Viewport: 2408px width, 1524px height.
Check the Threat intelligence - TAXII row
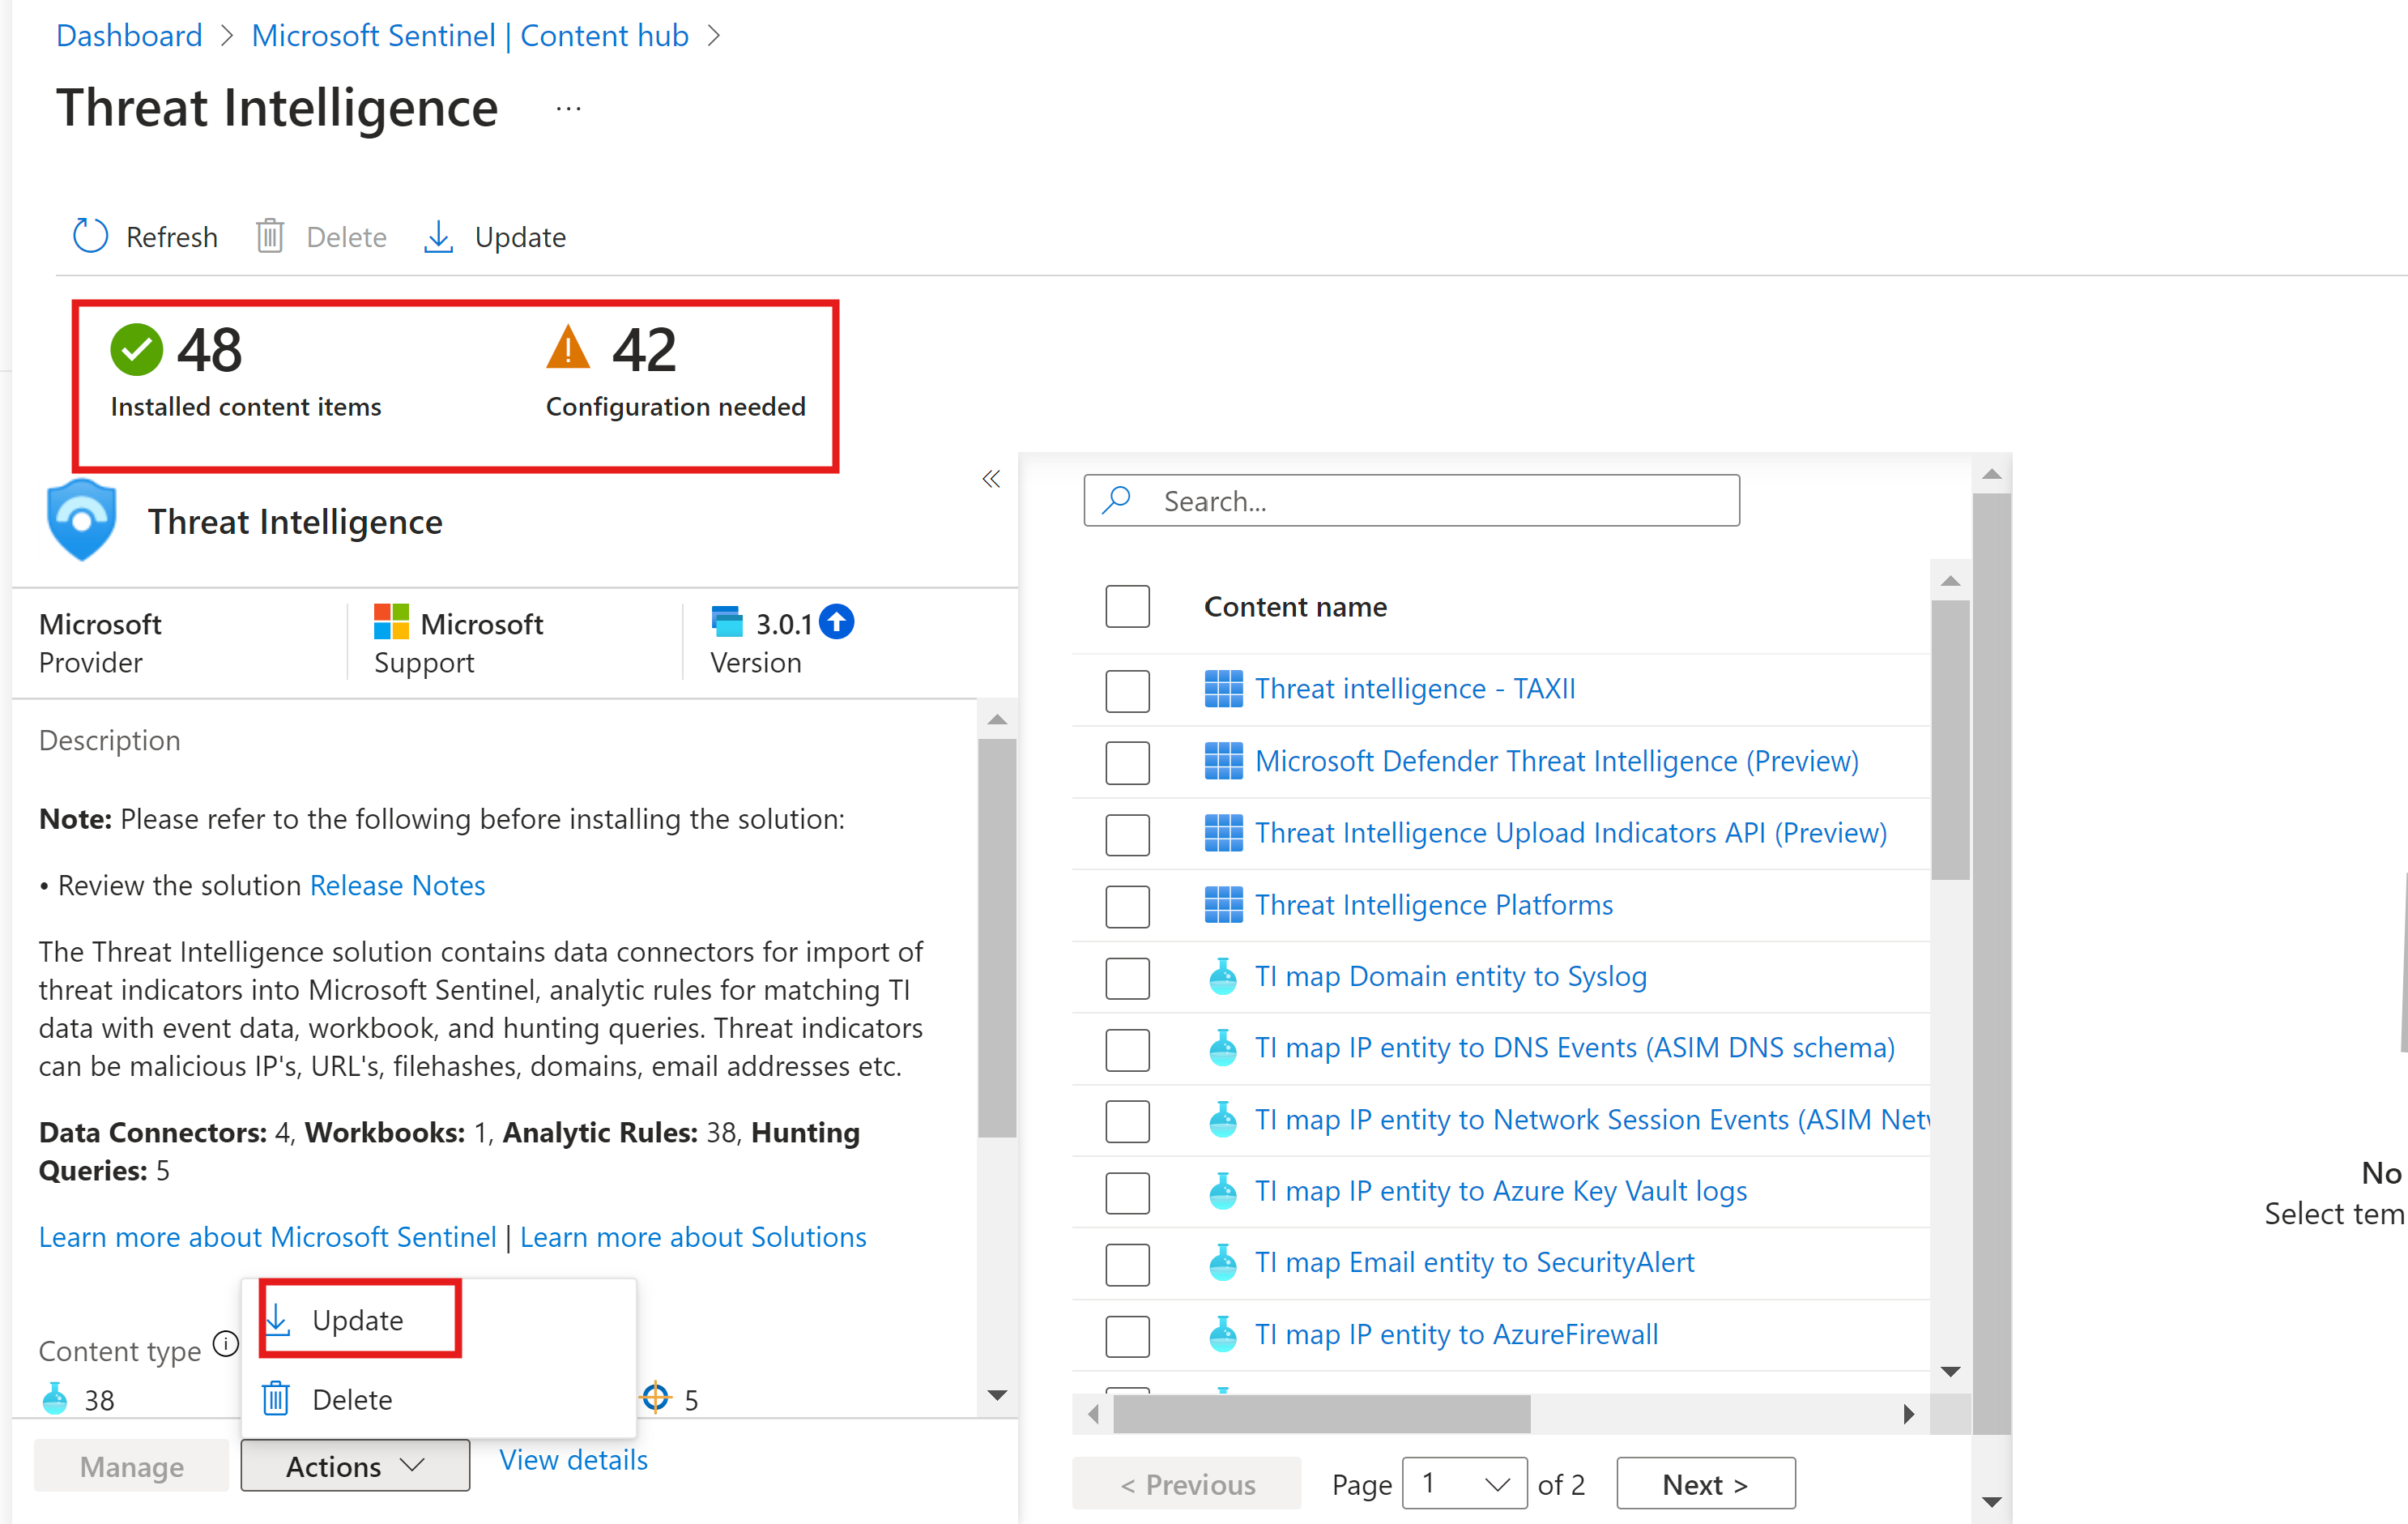[1127, 690]
